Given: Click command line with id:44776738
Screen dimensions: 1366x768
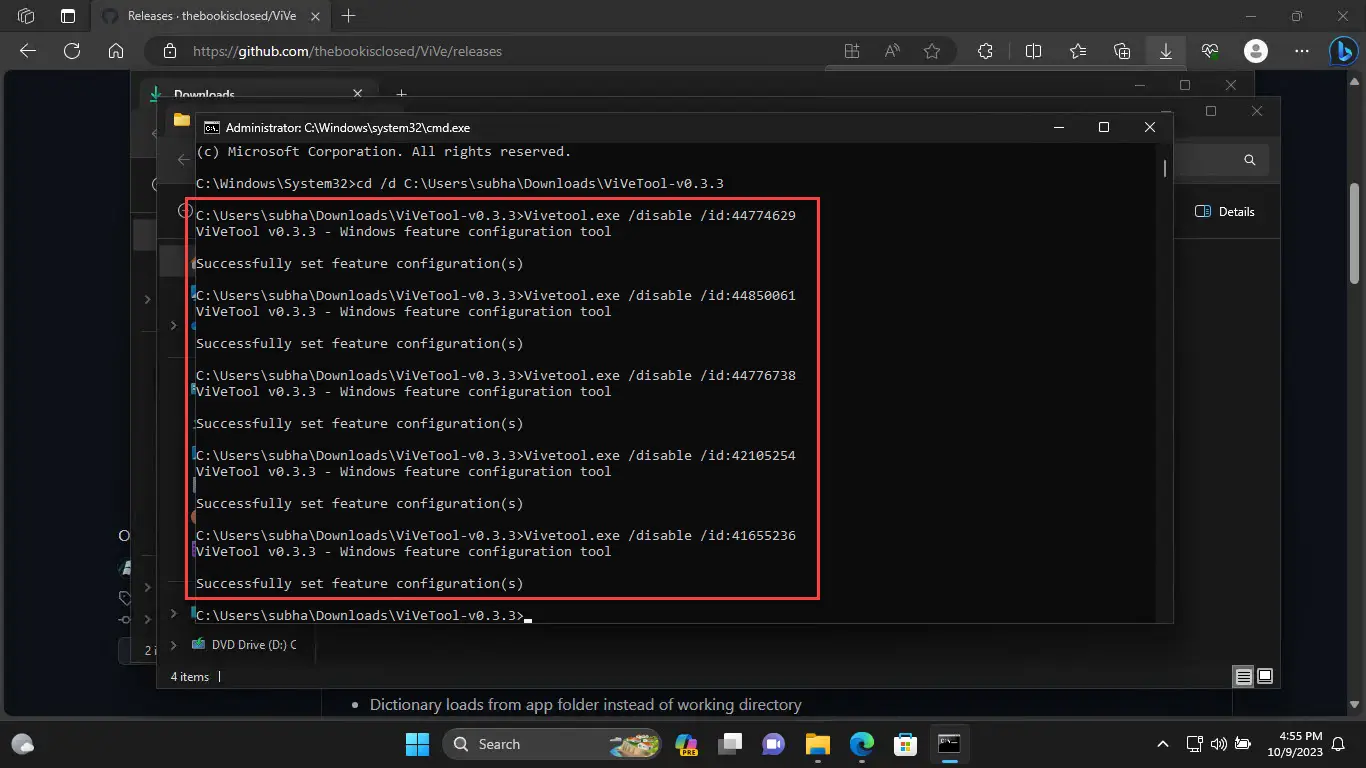Looking at the screenshot, I should 496,375.
